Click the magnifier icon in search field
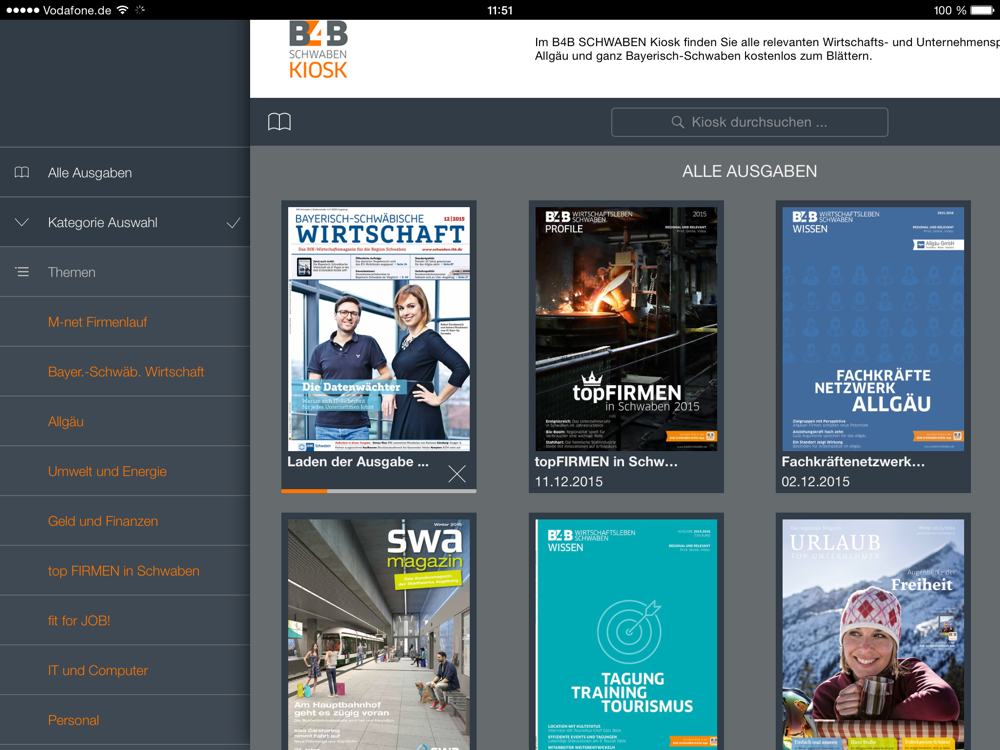Viewport: 1000px width, 750px height. pos(677,122)
